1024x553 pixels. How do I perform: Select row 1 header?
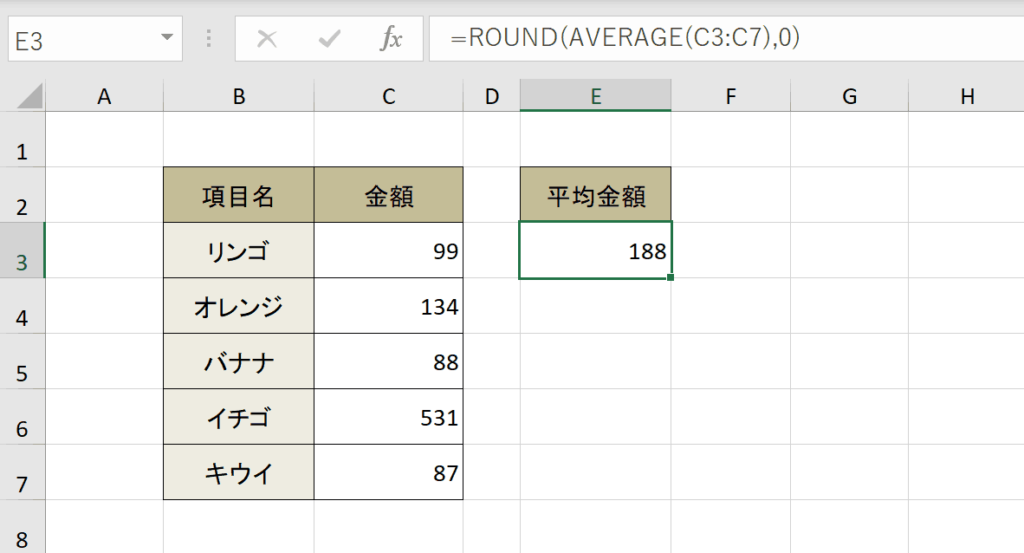22,140
